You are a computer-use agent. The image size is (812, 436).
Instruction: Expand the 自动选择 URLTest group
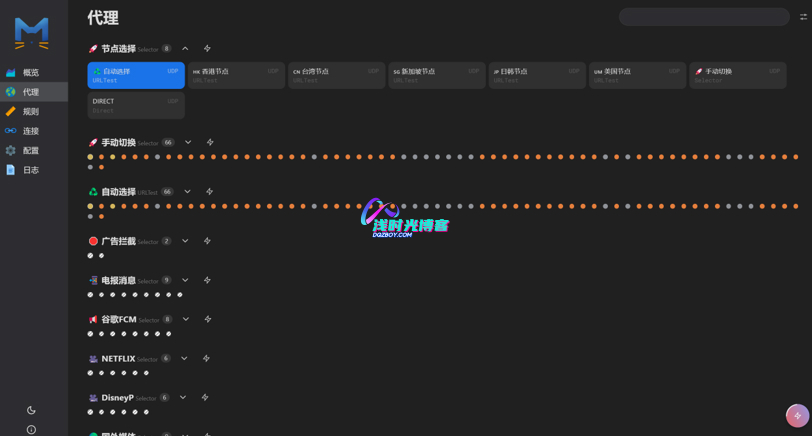click(x=187, y=191)
